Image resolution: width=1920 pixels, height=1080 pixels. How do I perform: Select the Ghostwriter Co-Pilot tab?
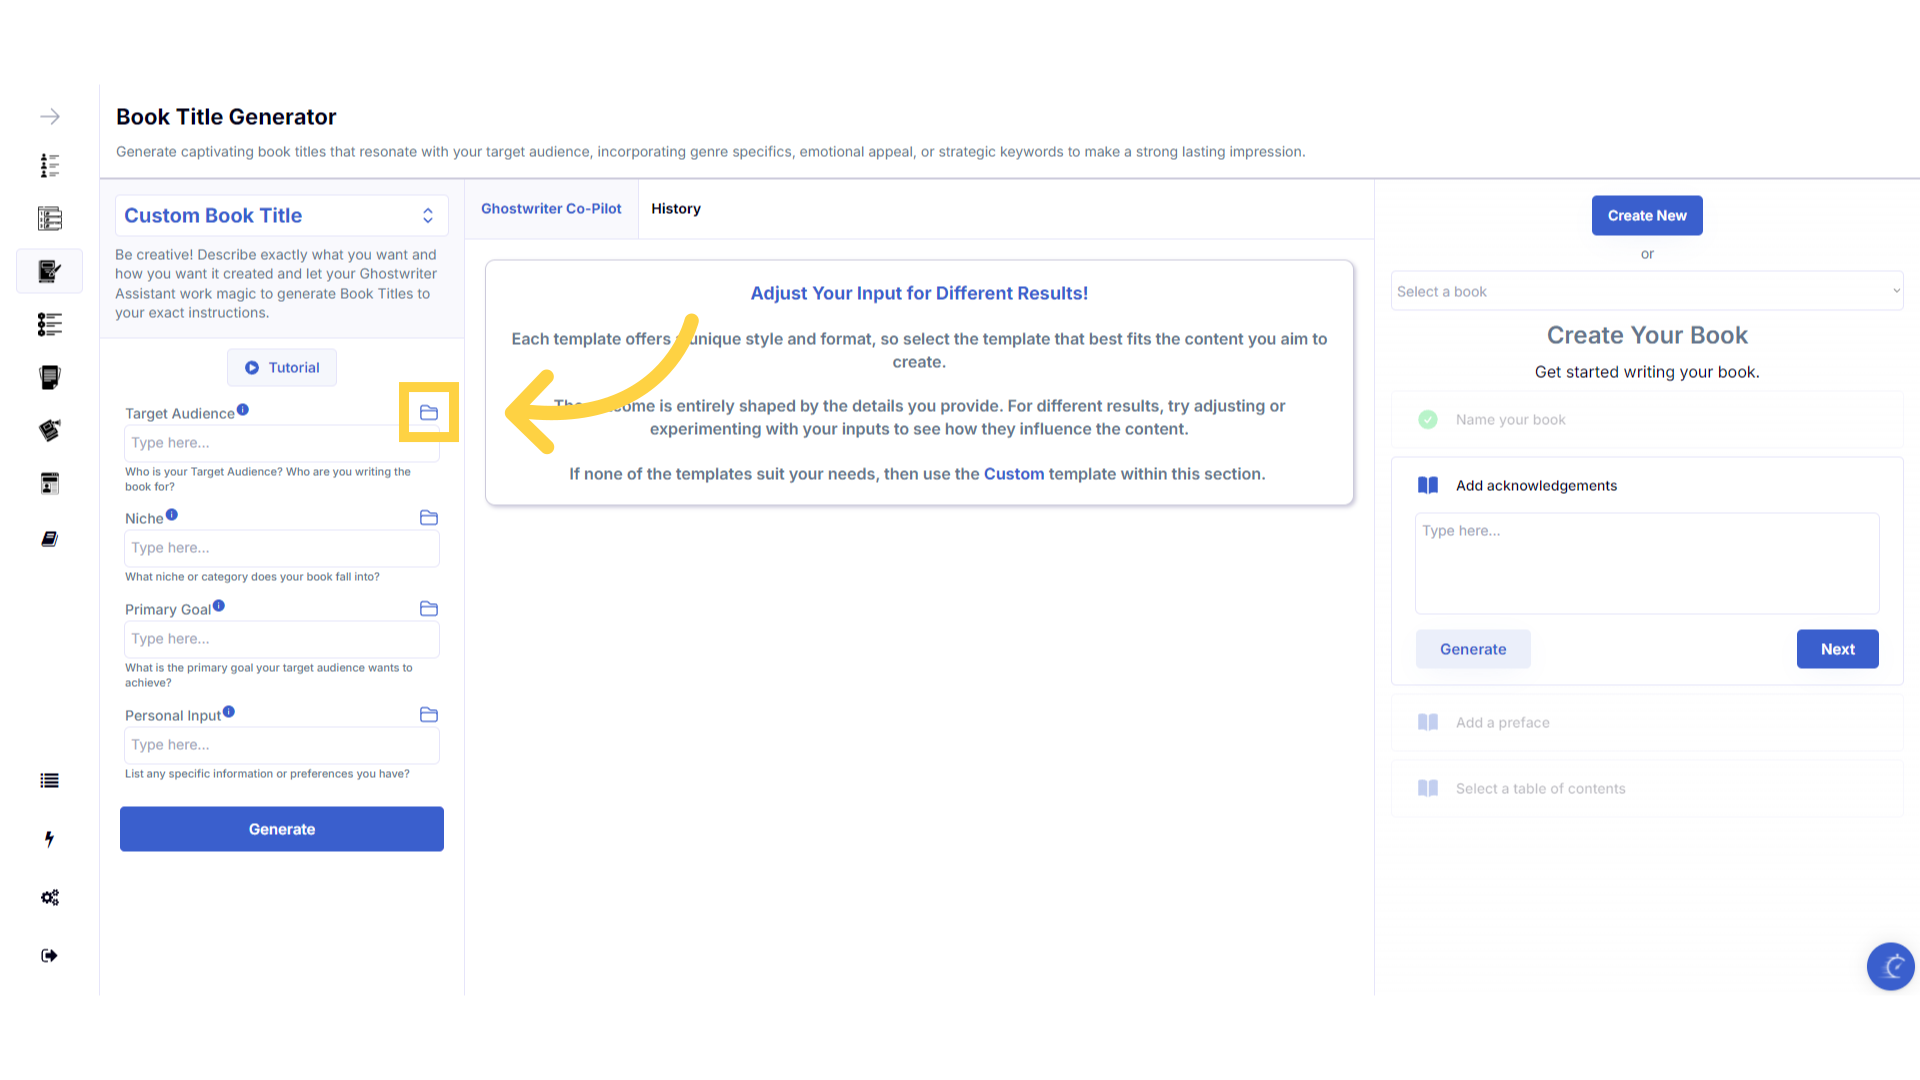coord(551,209)
